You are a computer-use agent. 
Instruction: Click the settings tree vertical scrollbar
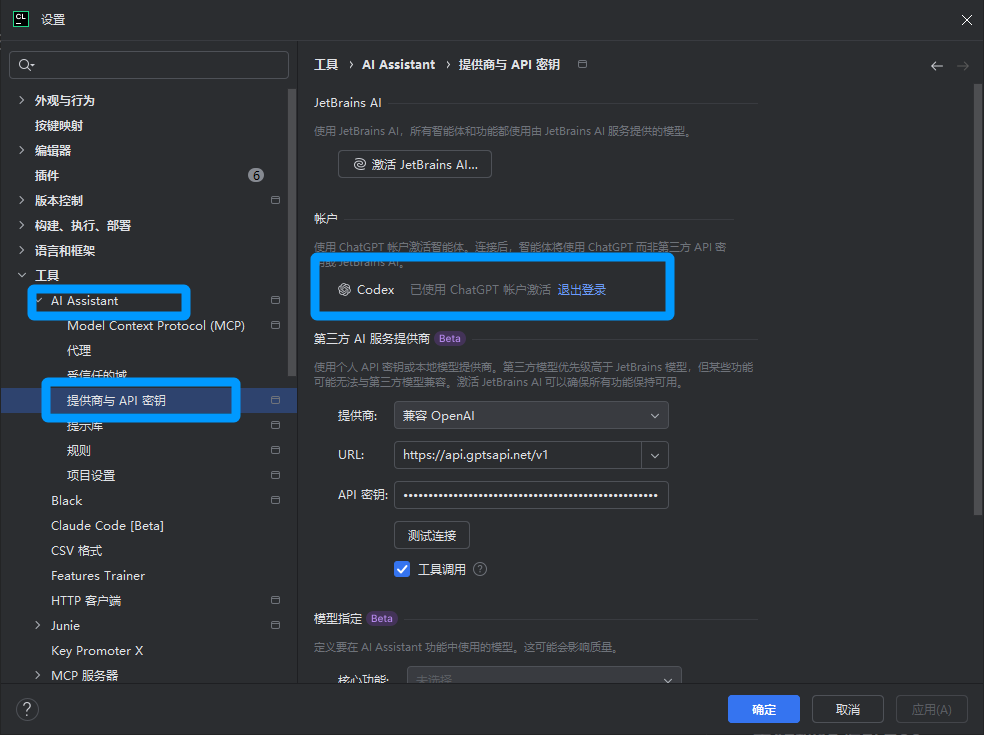coord(292,232)
